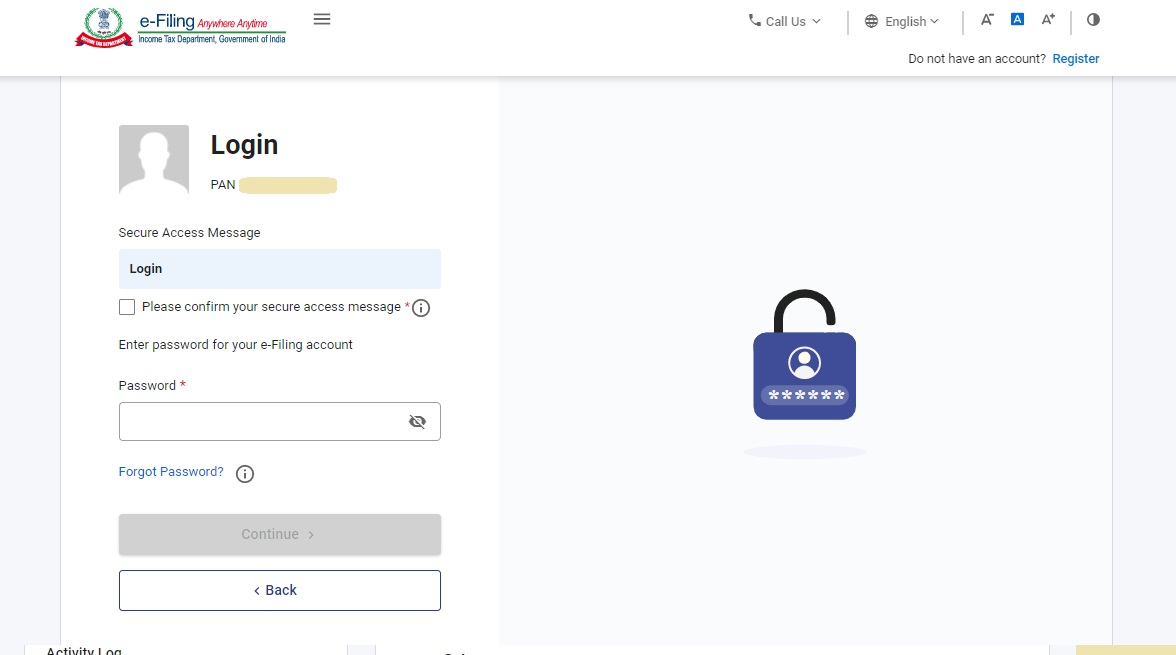Image resolution: width=1176 pixels, height=655 pixels.
Task: Click the user profile avatar image
Action: [153, 159]
